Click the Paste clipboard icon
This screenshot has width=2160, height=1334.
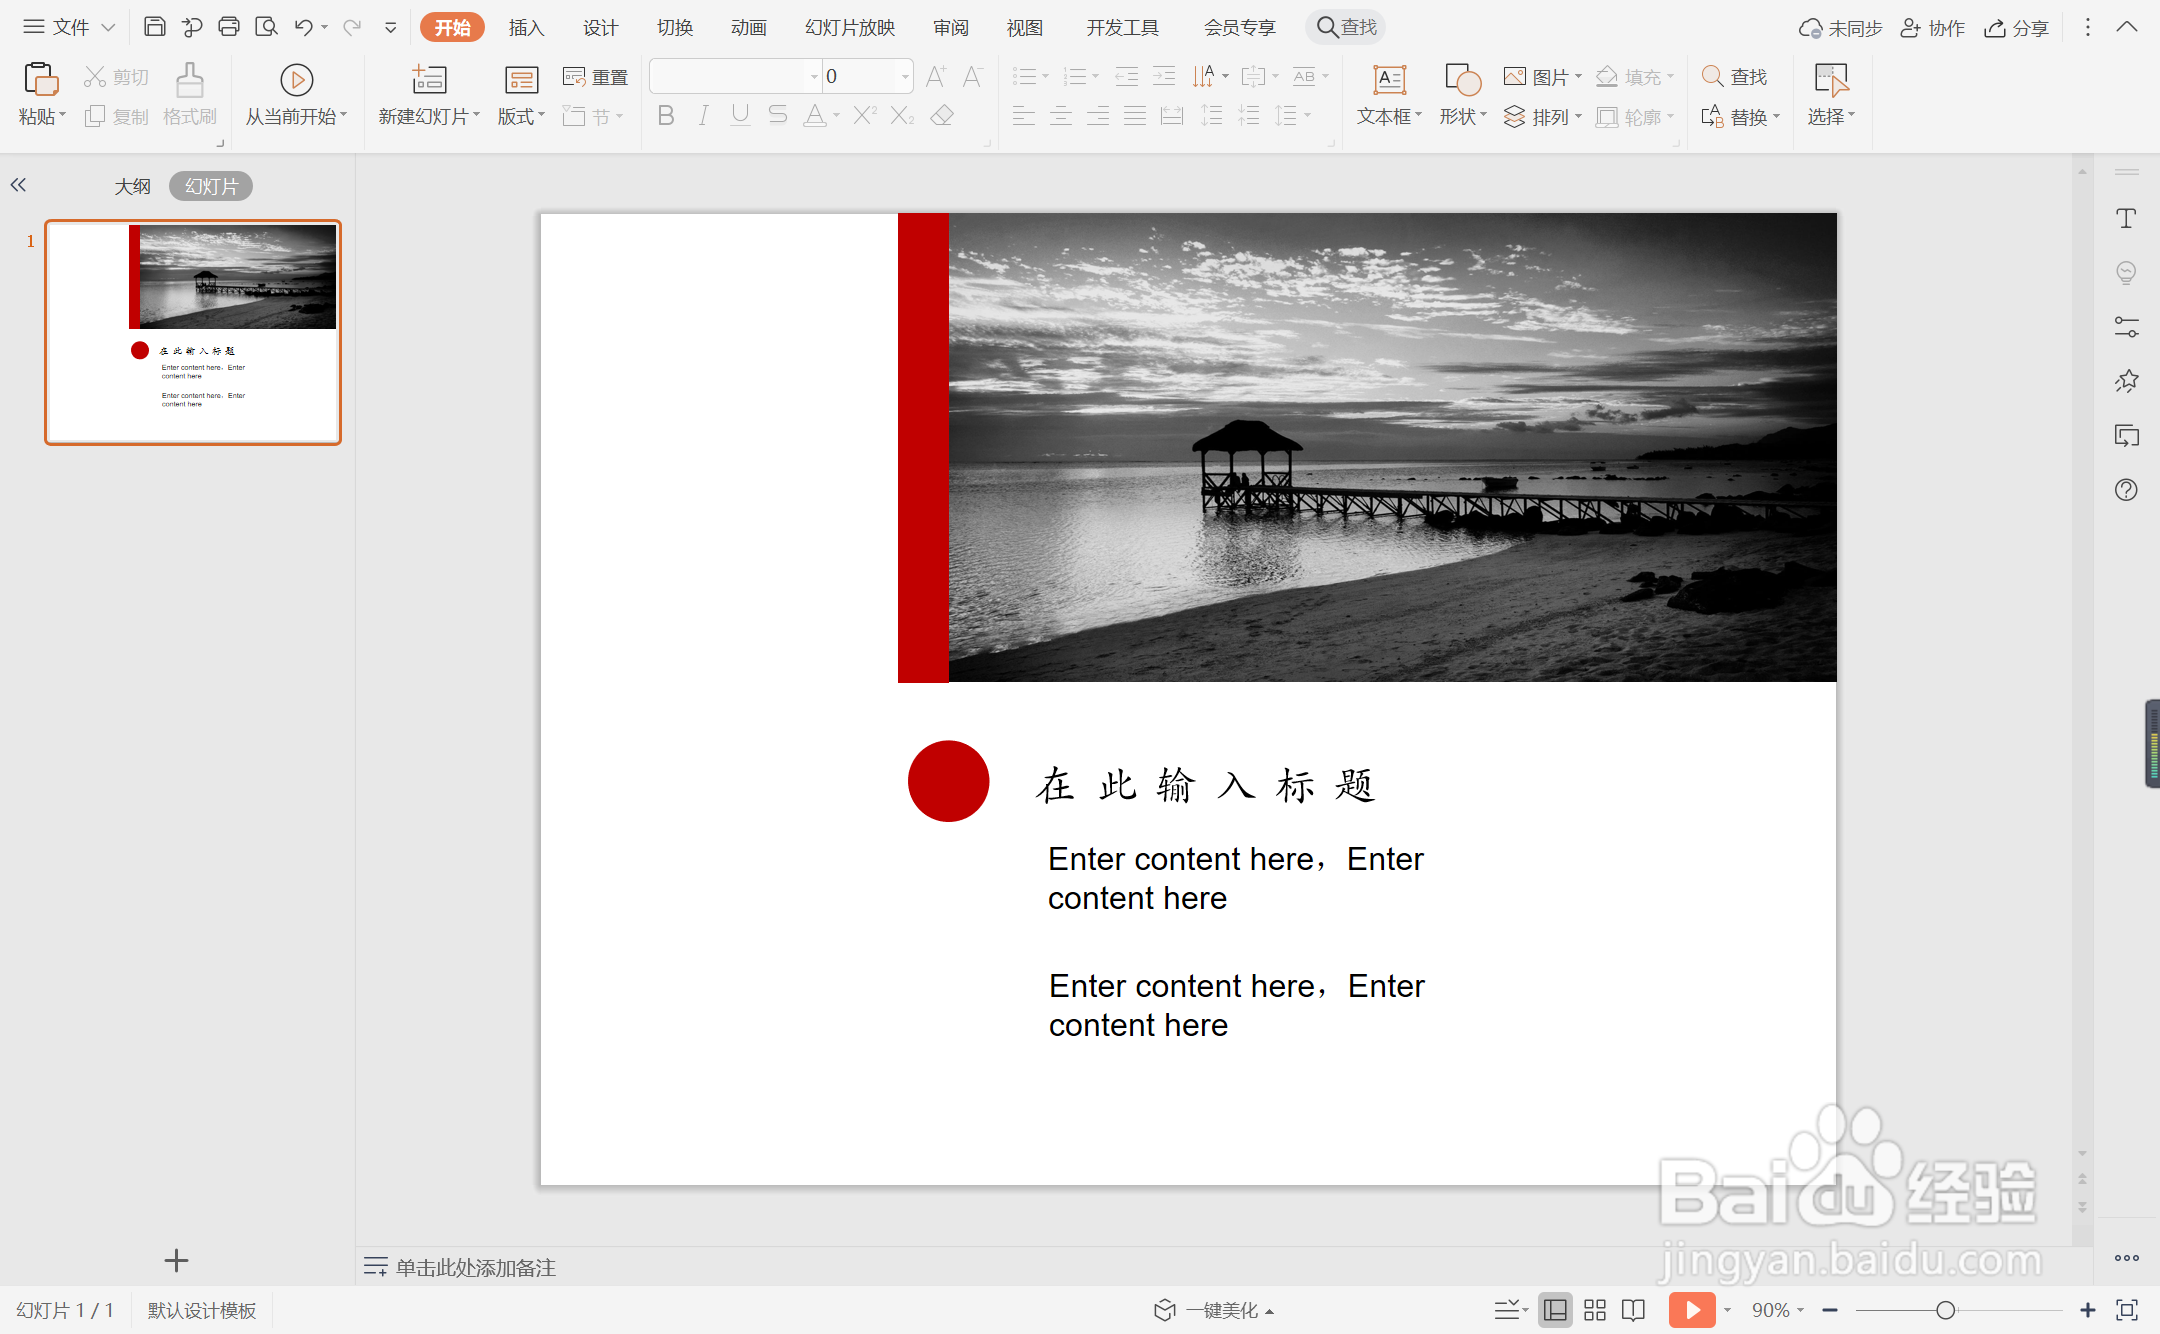(x=41, y=80)
